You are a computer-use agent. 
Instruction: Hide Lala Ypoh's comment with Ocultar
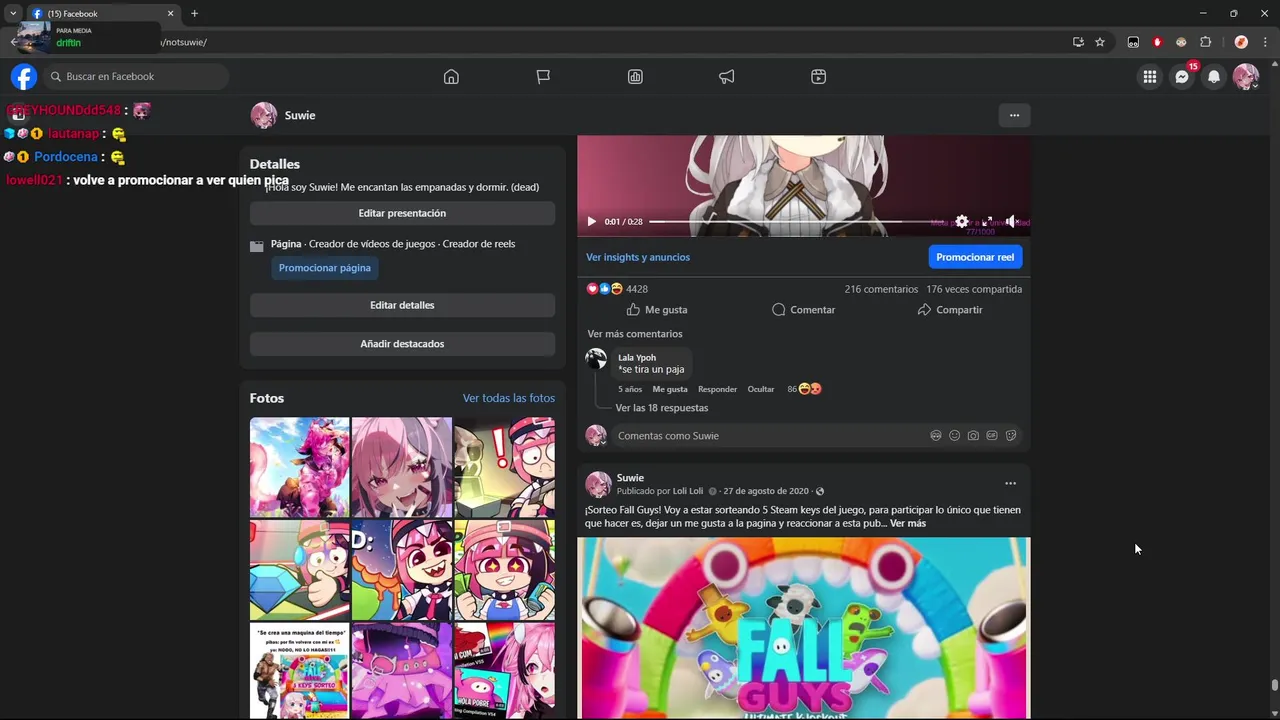click(761, 389)
